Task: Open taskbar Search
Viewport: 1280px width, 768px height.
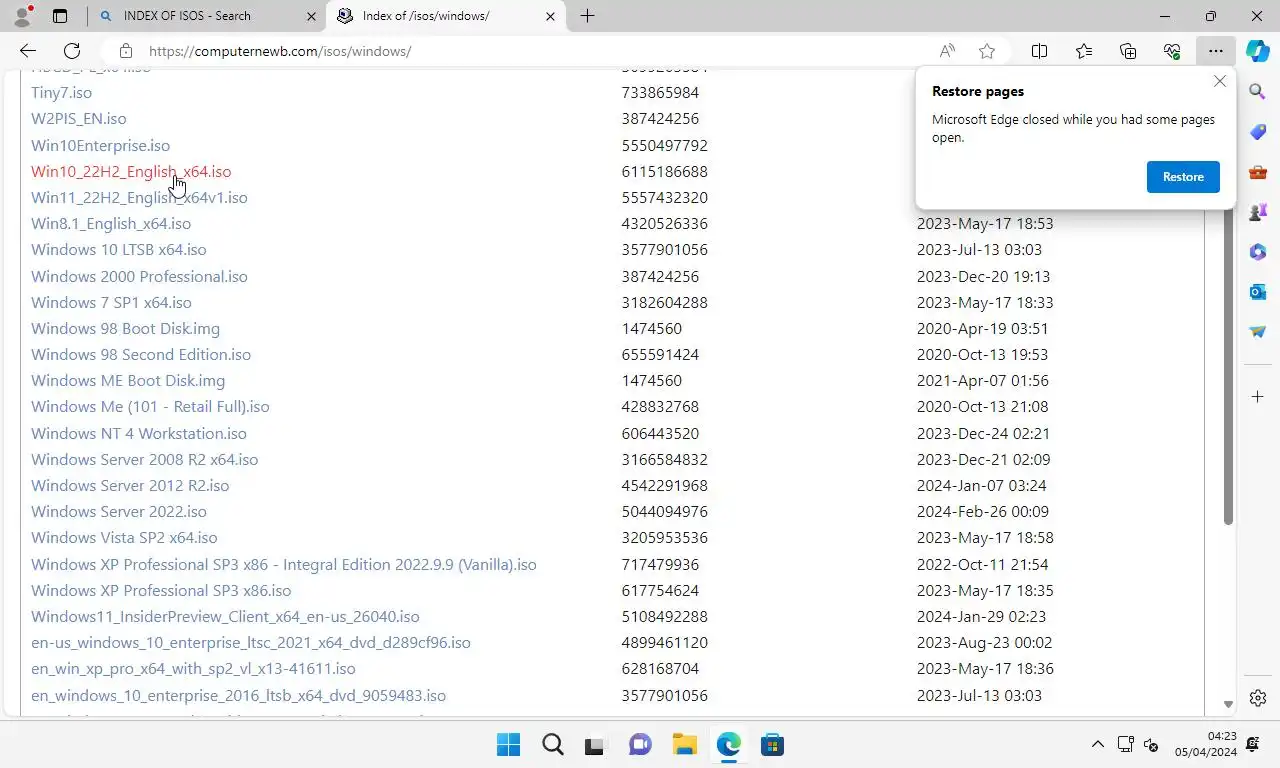Action: [552, 744]
